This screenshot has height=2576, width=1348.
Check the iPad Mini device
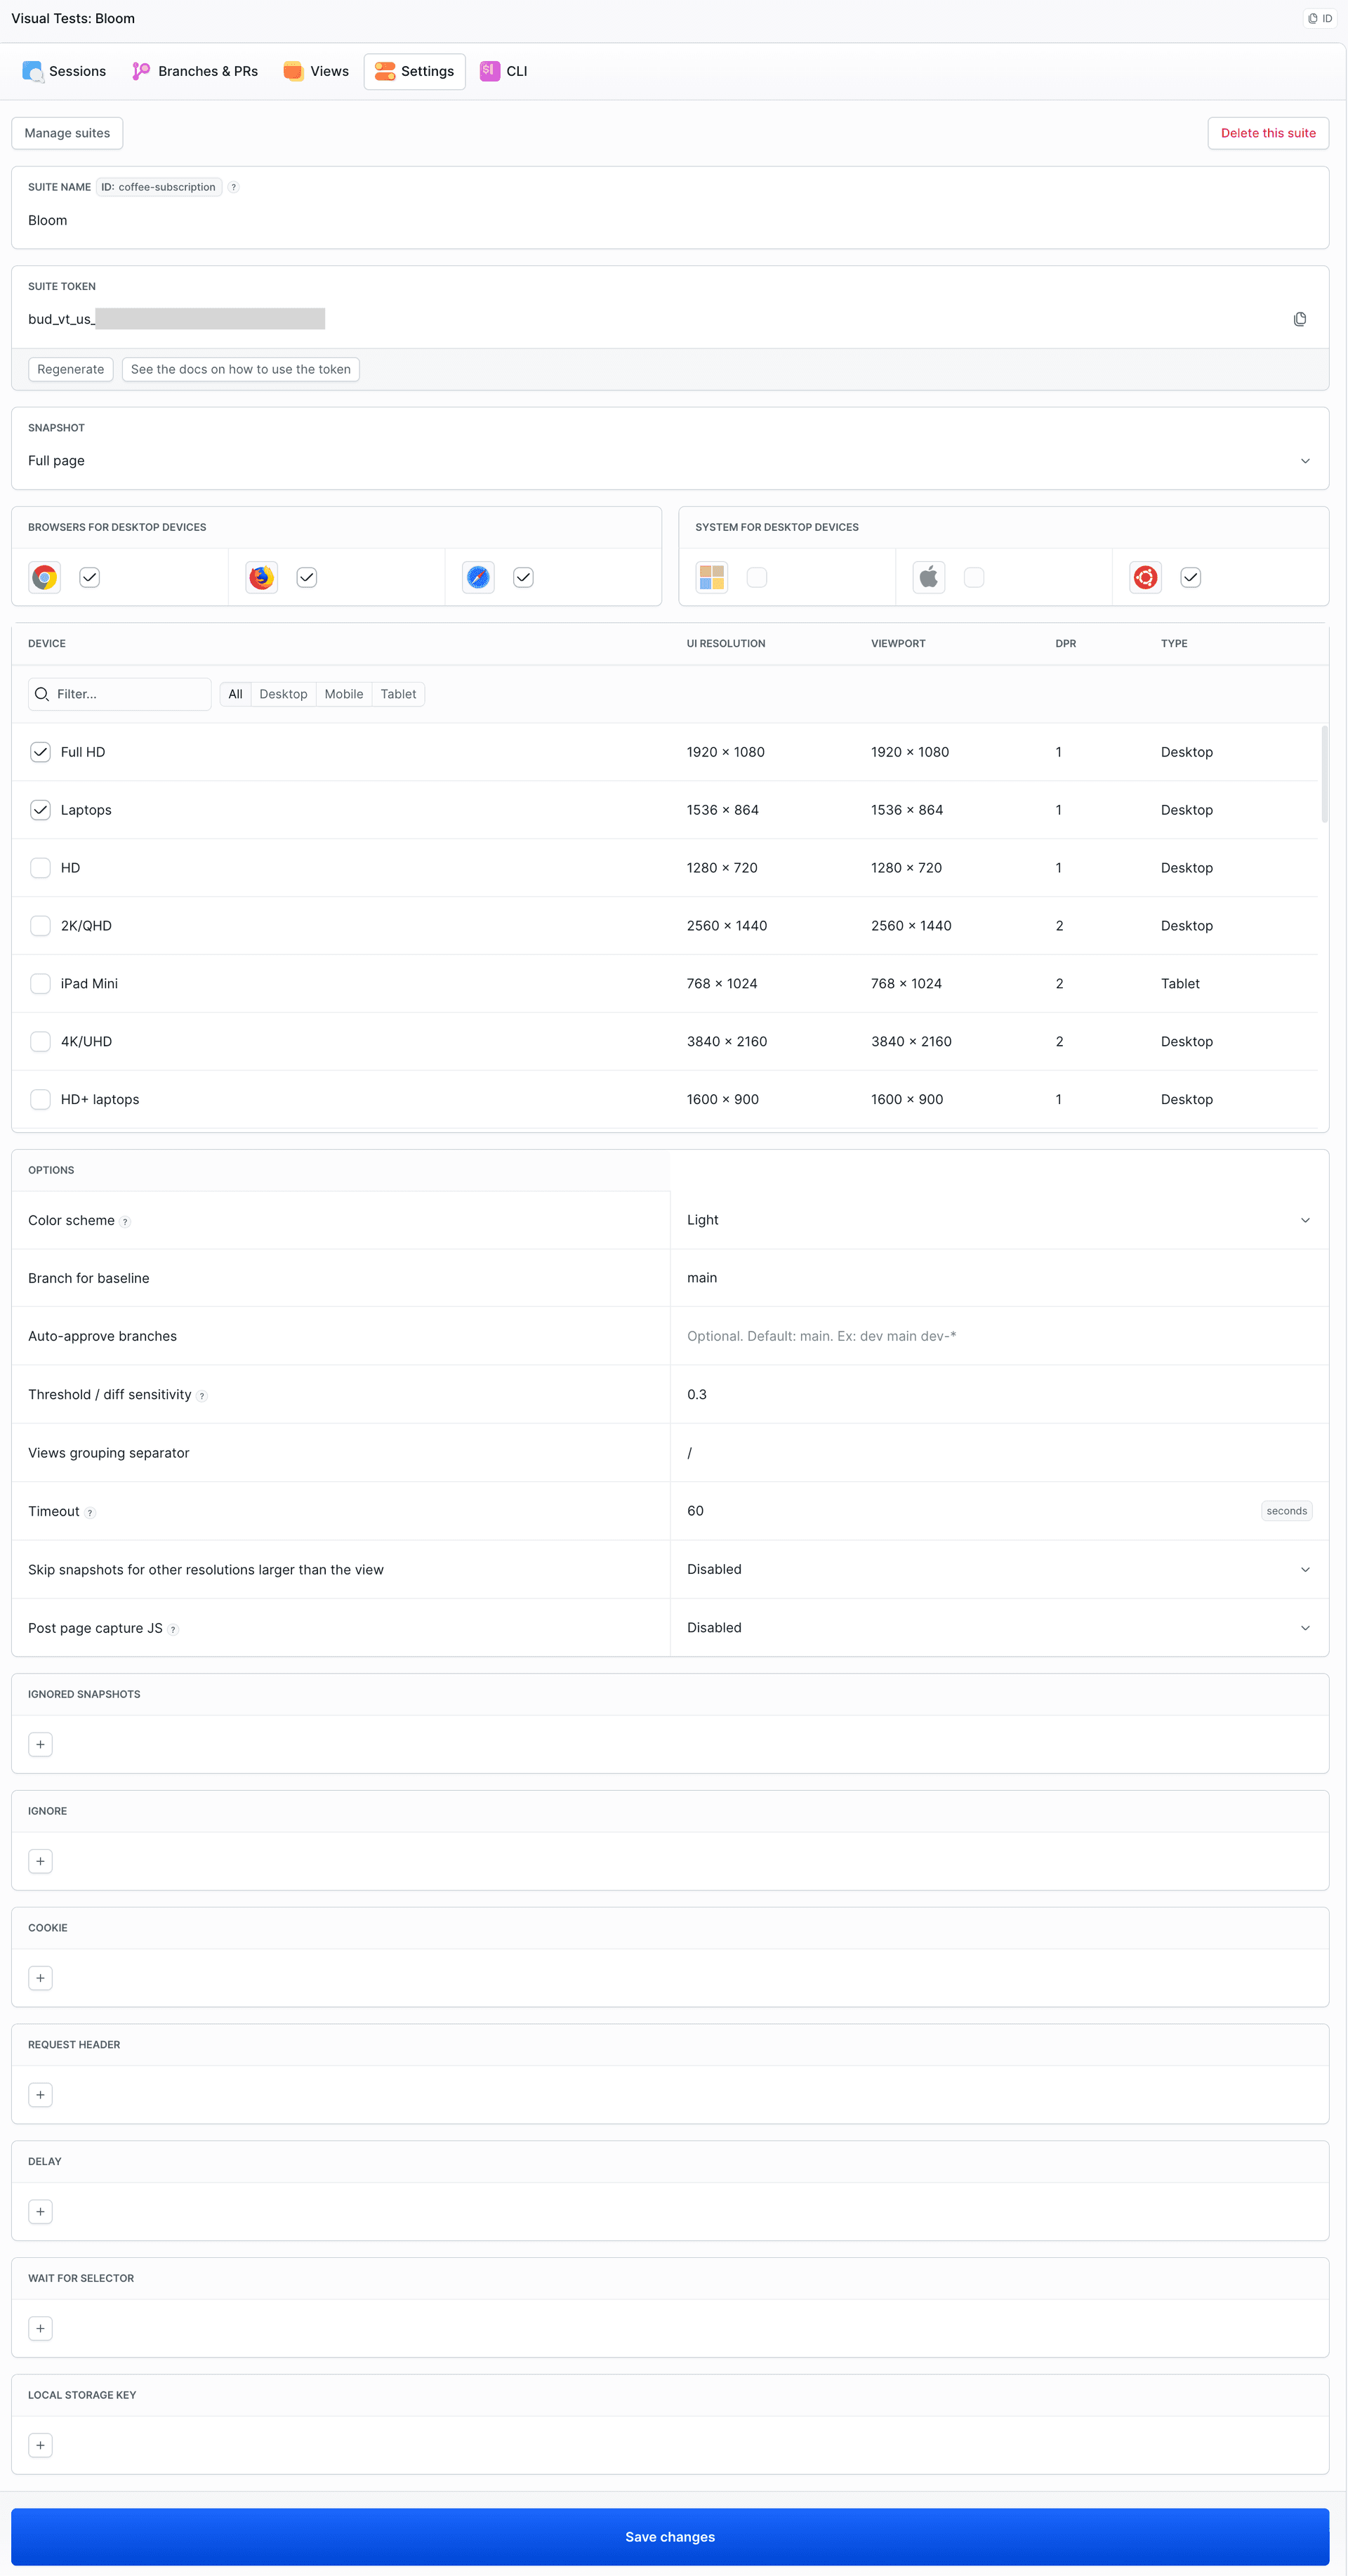click(x=40, y=984)
